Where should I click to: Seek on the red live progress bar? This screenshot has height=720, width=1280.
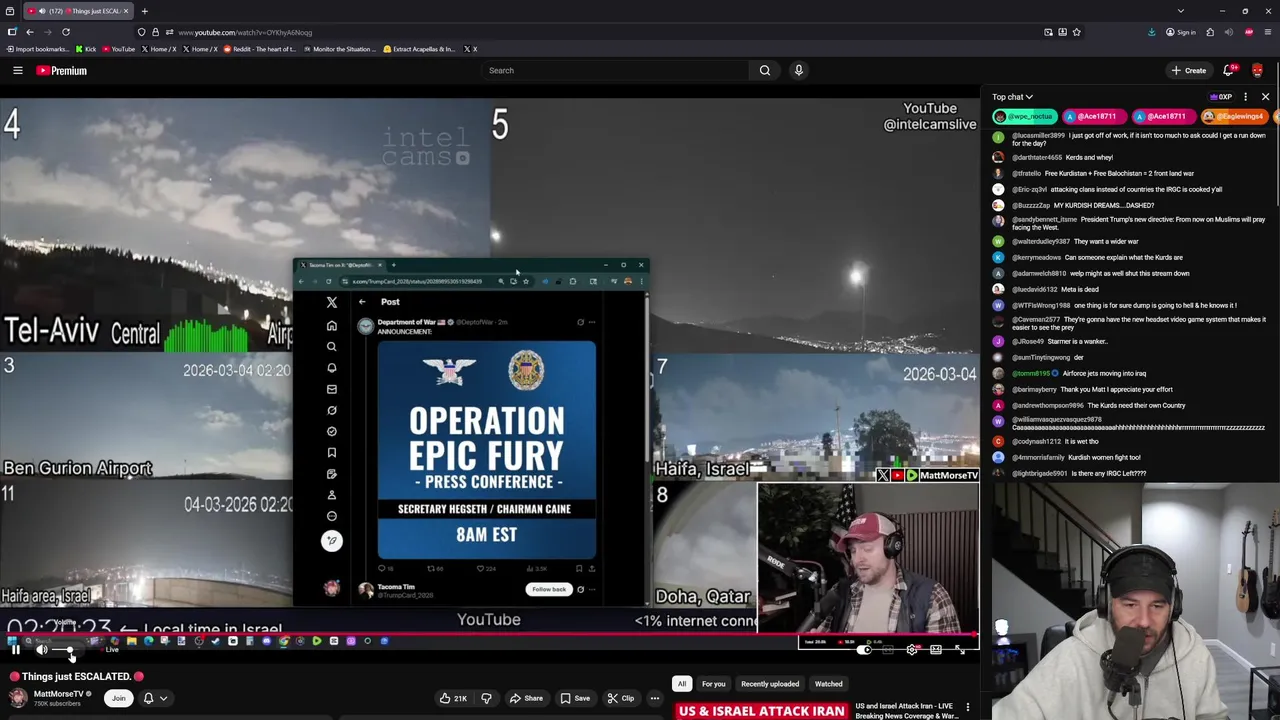point(490,634)
